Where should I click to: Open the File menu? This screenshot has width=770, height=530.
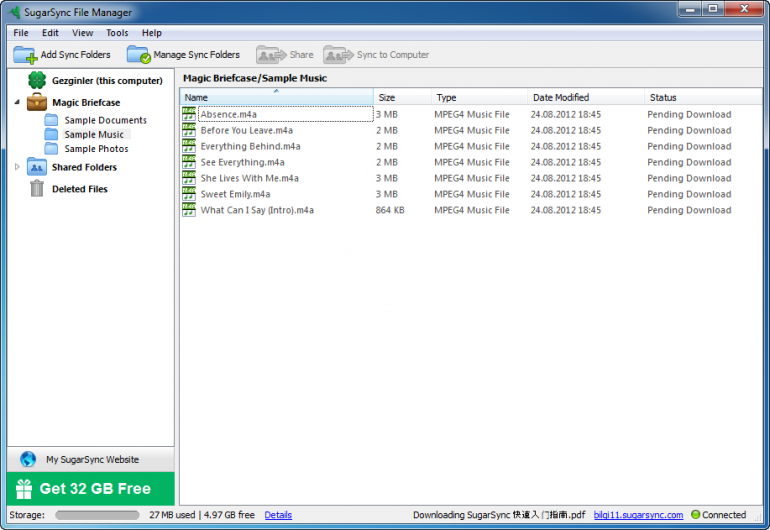point(21,33)
